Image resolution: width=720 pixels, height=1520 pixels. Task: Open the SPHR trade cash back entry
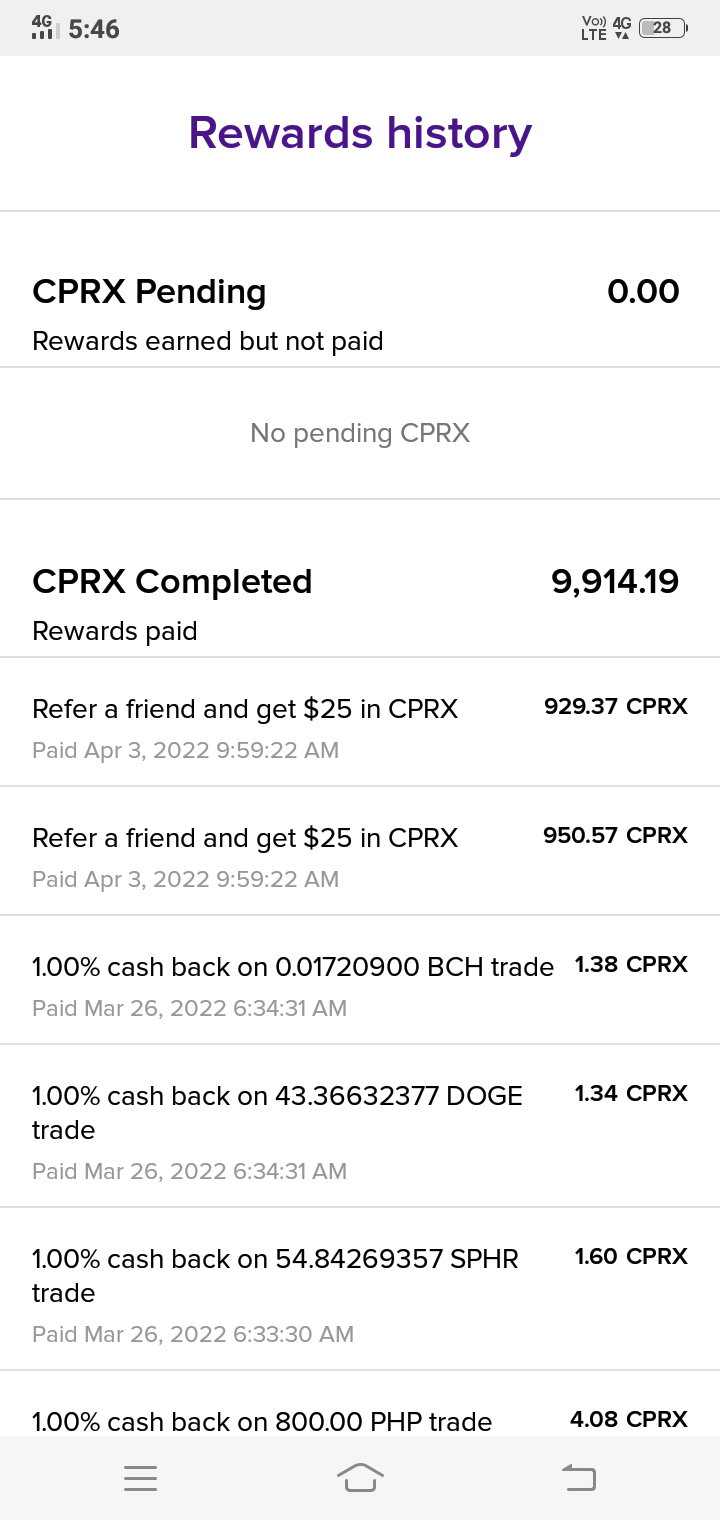click(360, 1289)
